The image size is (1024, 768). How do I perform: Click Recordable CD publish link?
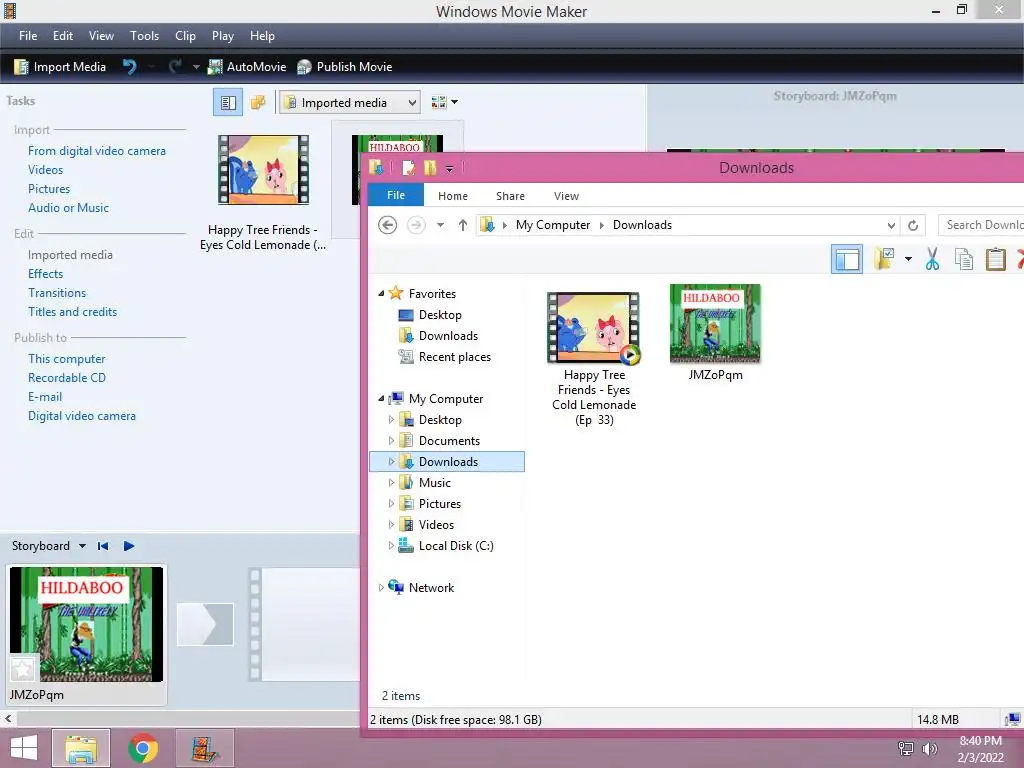coord(67,377)
